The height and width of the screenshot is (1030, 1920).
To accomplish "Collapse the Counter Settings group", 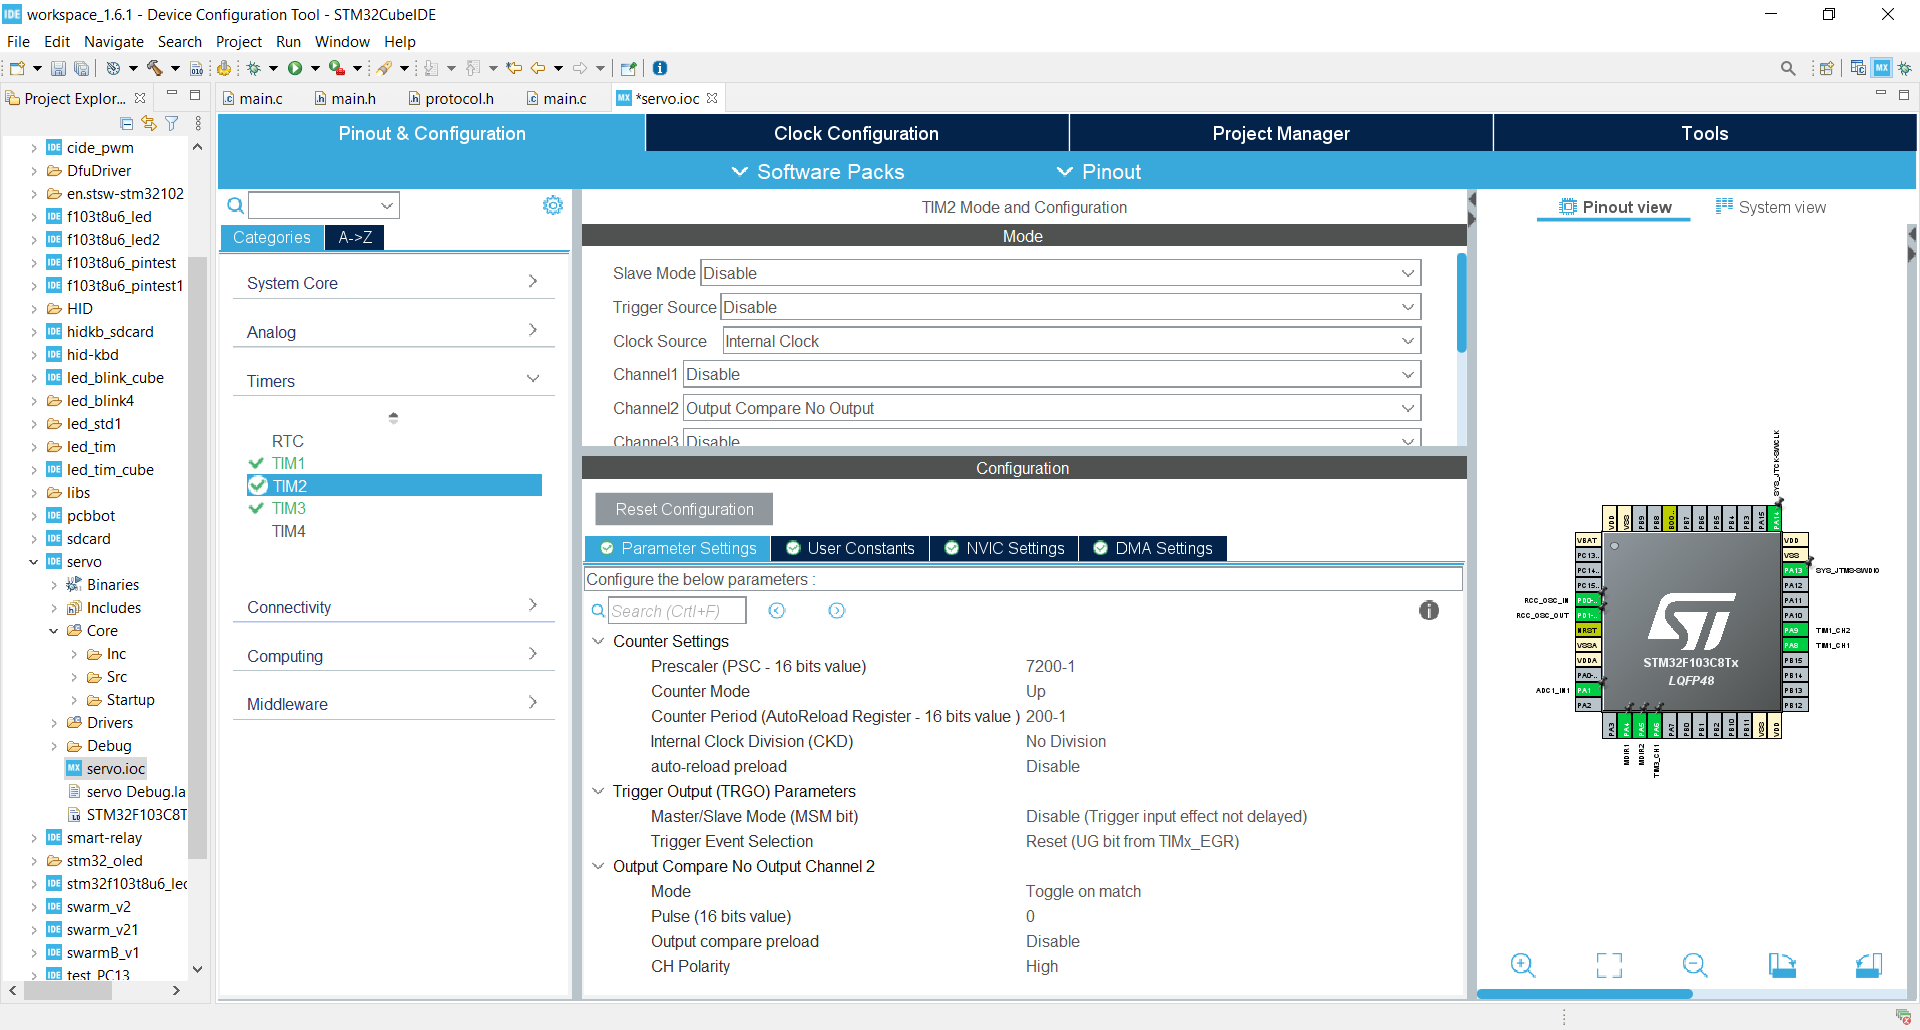I will (598, 641).
